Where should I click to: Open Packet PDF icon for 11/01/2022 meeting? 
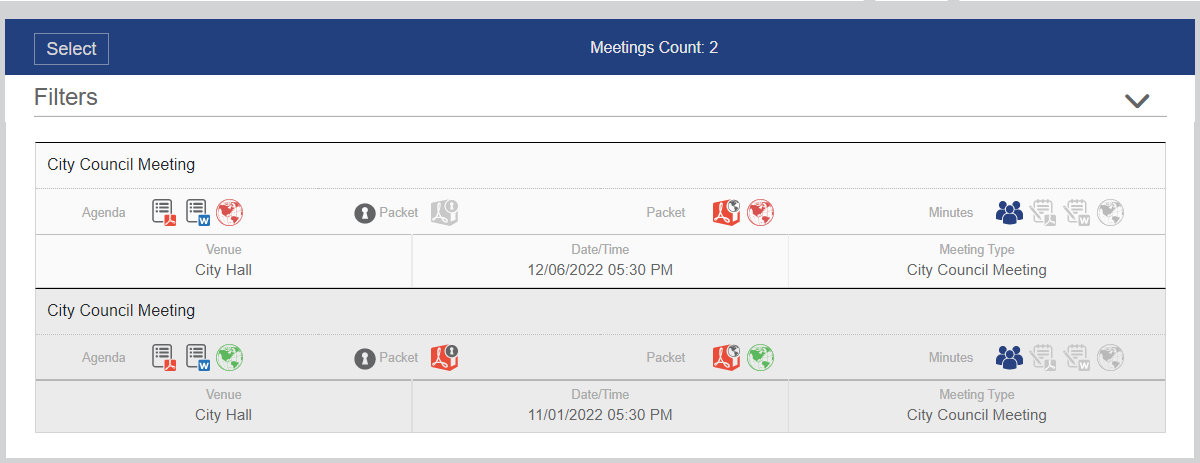point(726,357)
